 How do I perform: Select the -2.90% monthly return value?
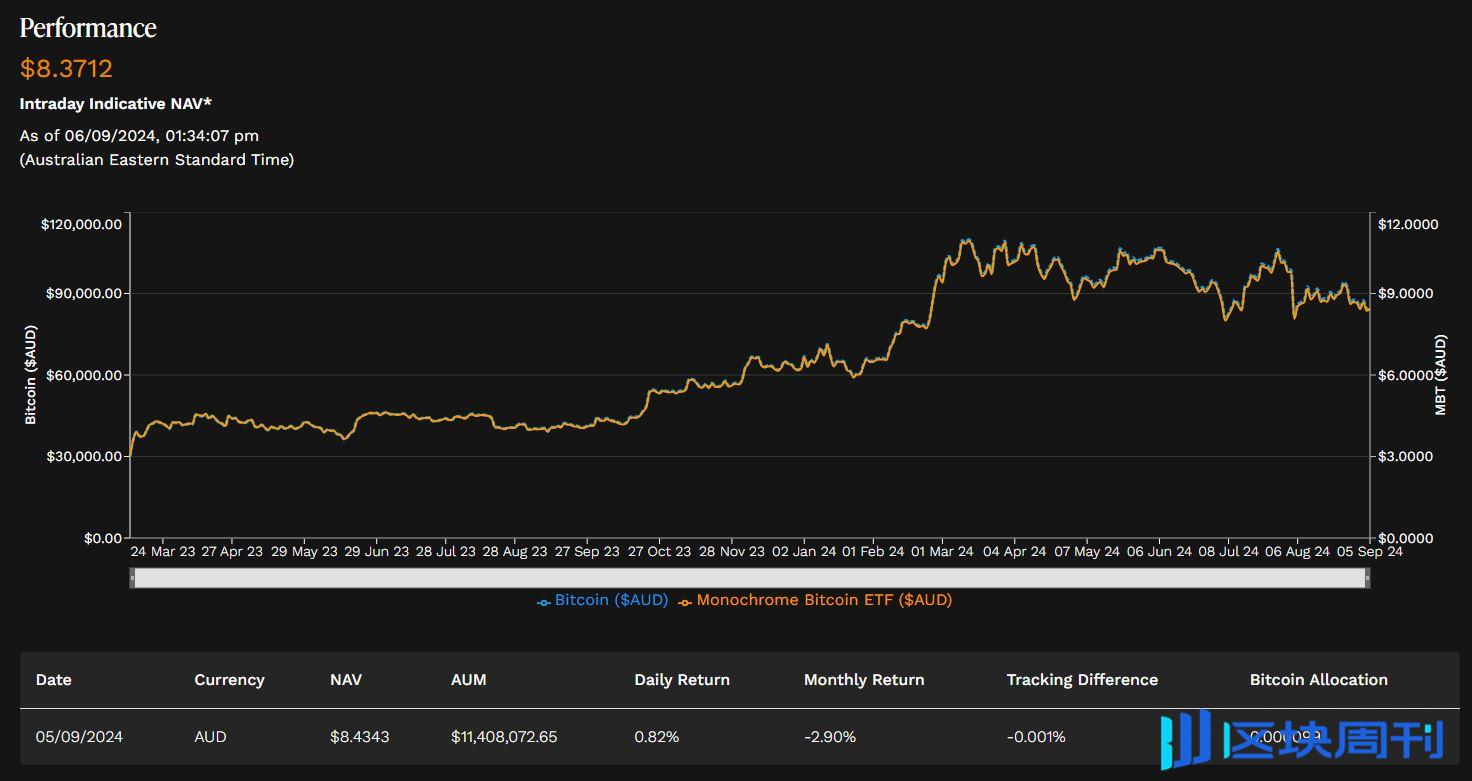830,737
